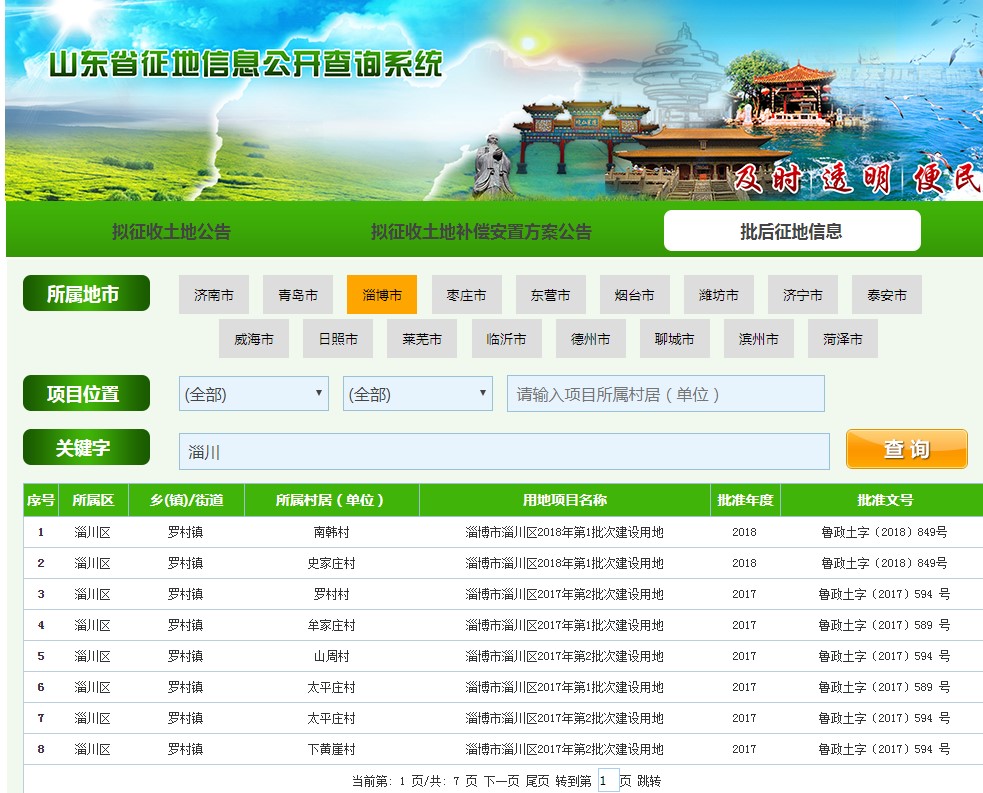Viewport: 983px width, 793px height.
Task: Open the 拟征收土地公告 tab
Action: 171,232
